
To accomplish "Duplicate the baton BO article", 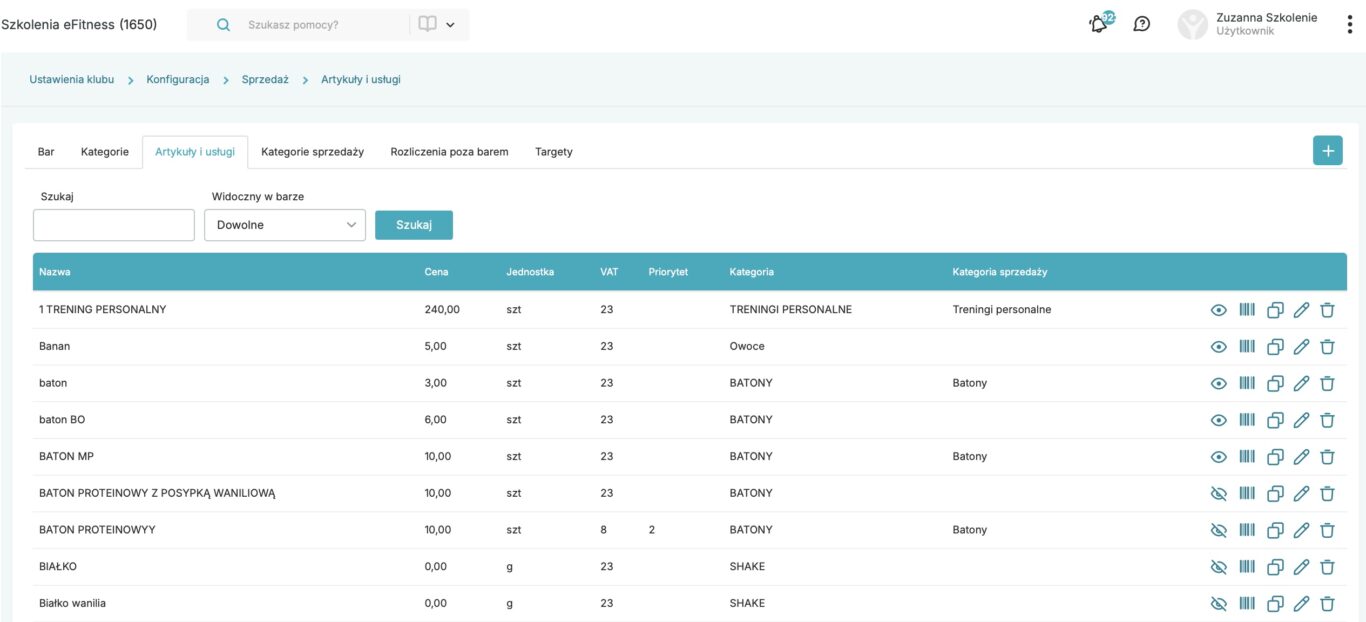I will 1275,421.
